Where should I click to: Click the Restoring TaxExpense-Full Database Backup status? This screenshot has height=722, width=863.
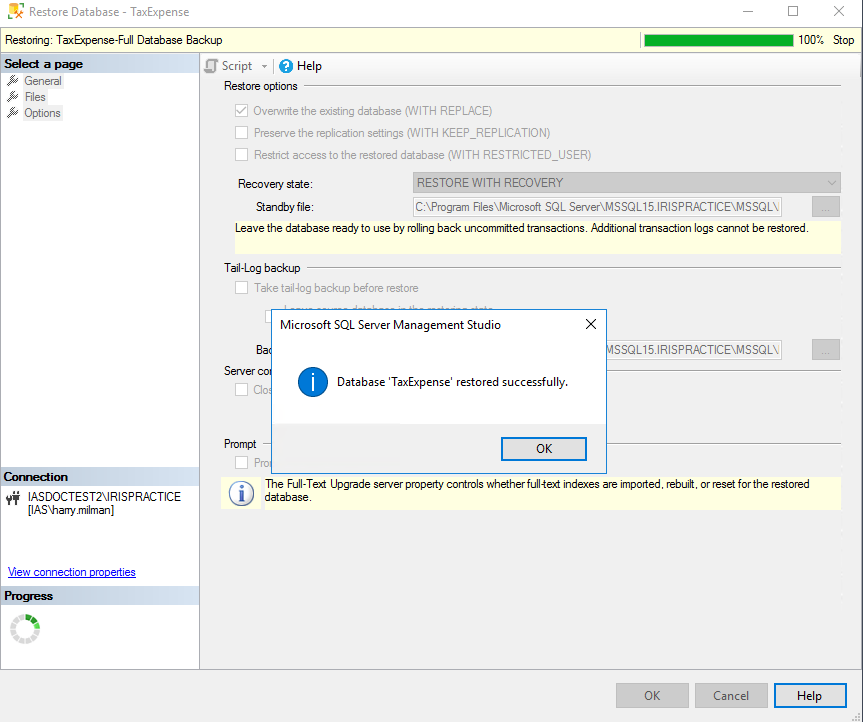114,40
